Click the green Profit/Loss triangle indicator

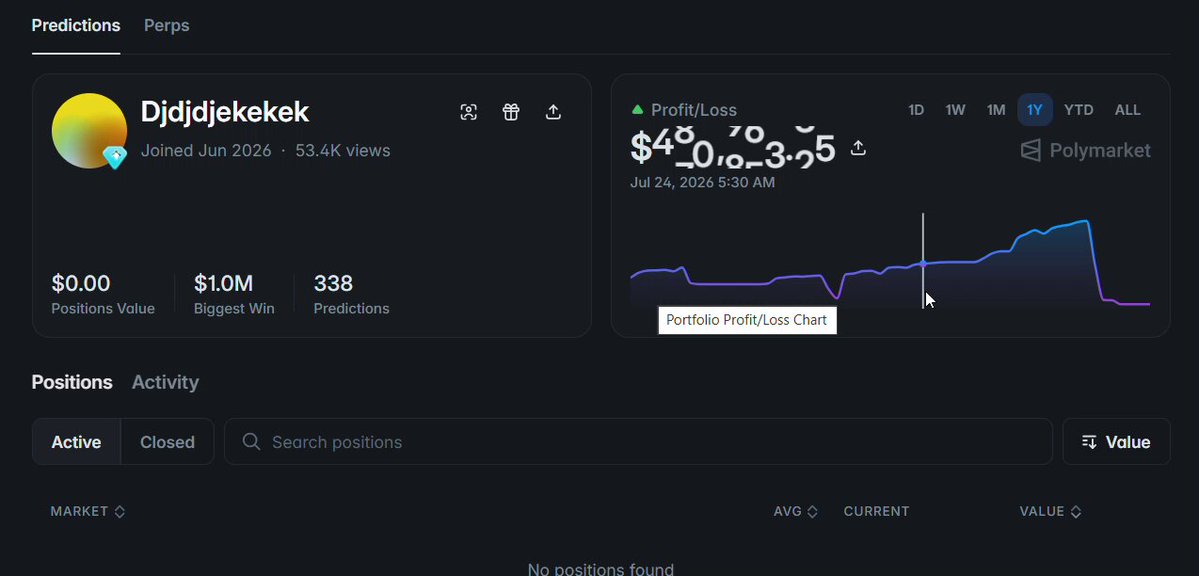click(x=637, y=110)
